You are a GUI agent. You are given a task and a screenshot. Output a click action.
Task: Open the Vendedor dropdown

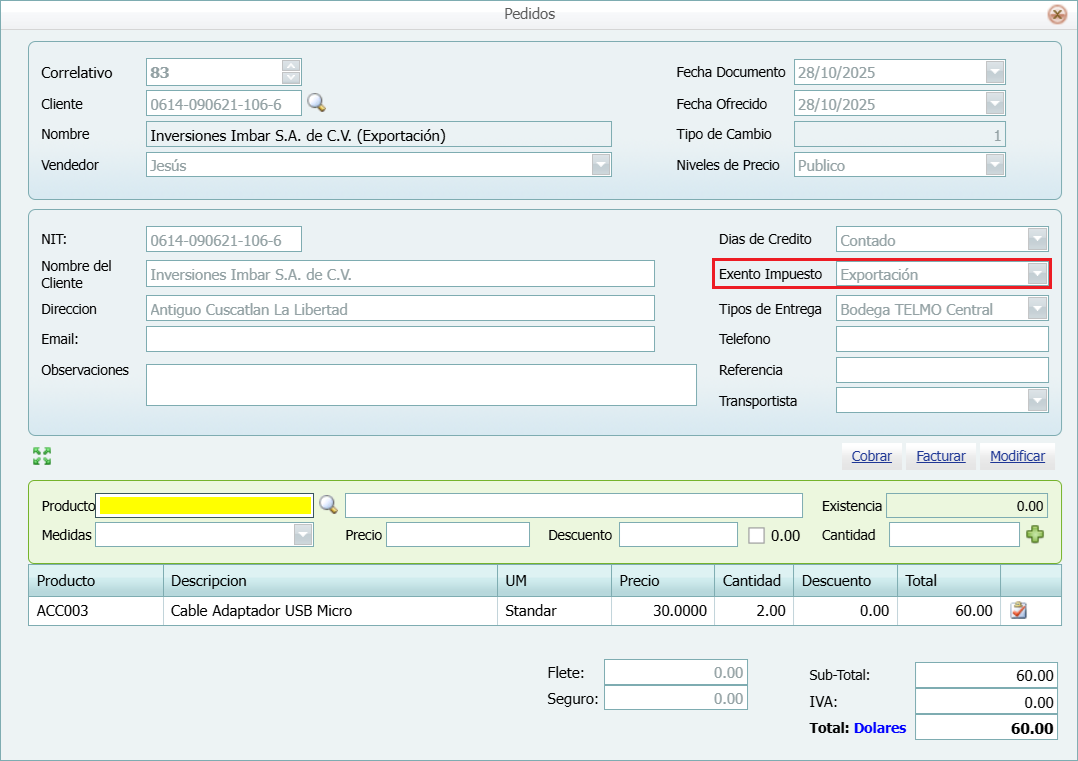(600, 165)
